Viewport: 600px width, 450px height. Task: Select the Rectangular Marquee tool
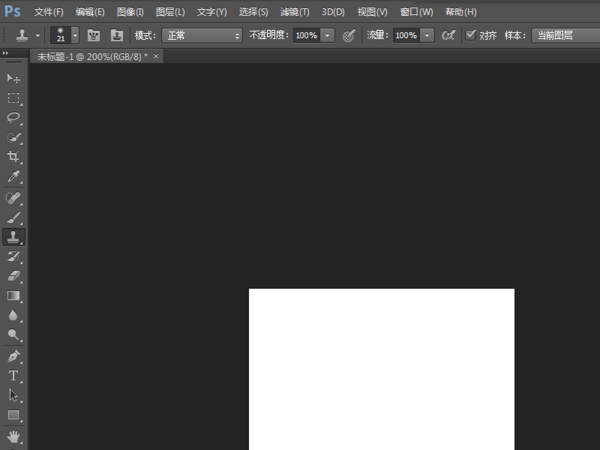point(13,98)
